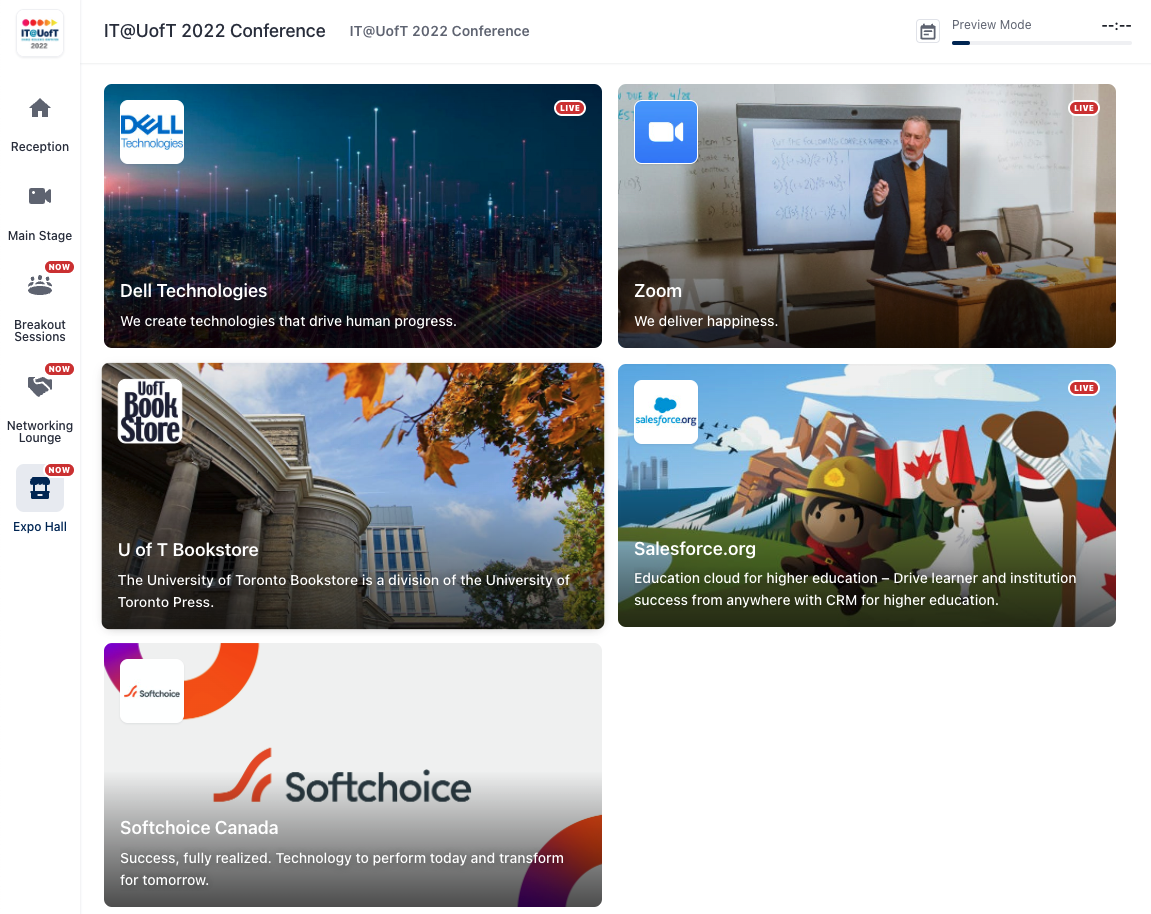
Task: Go to Main Stage camera icon
Action: pos(40,196)
